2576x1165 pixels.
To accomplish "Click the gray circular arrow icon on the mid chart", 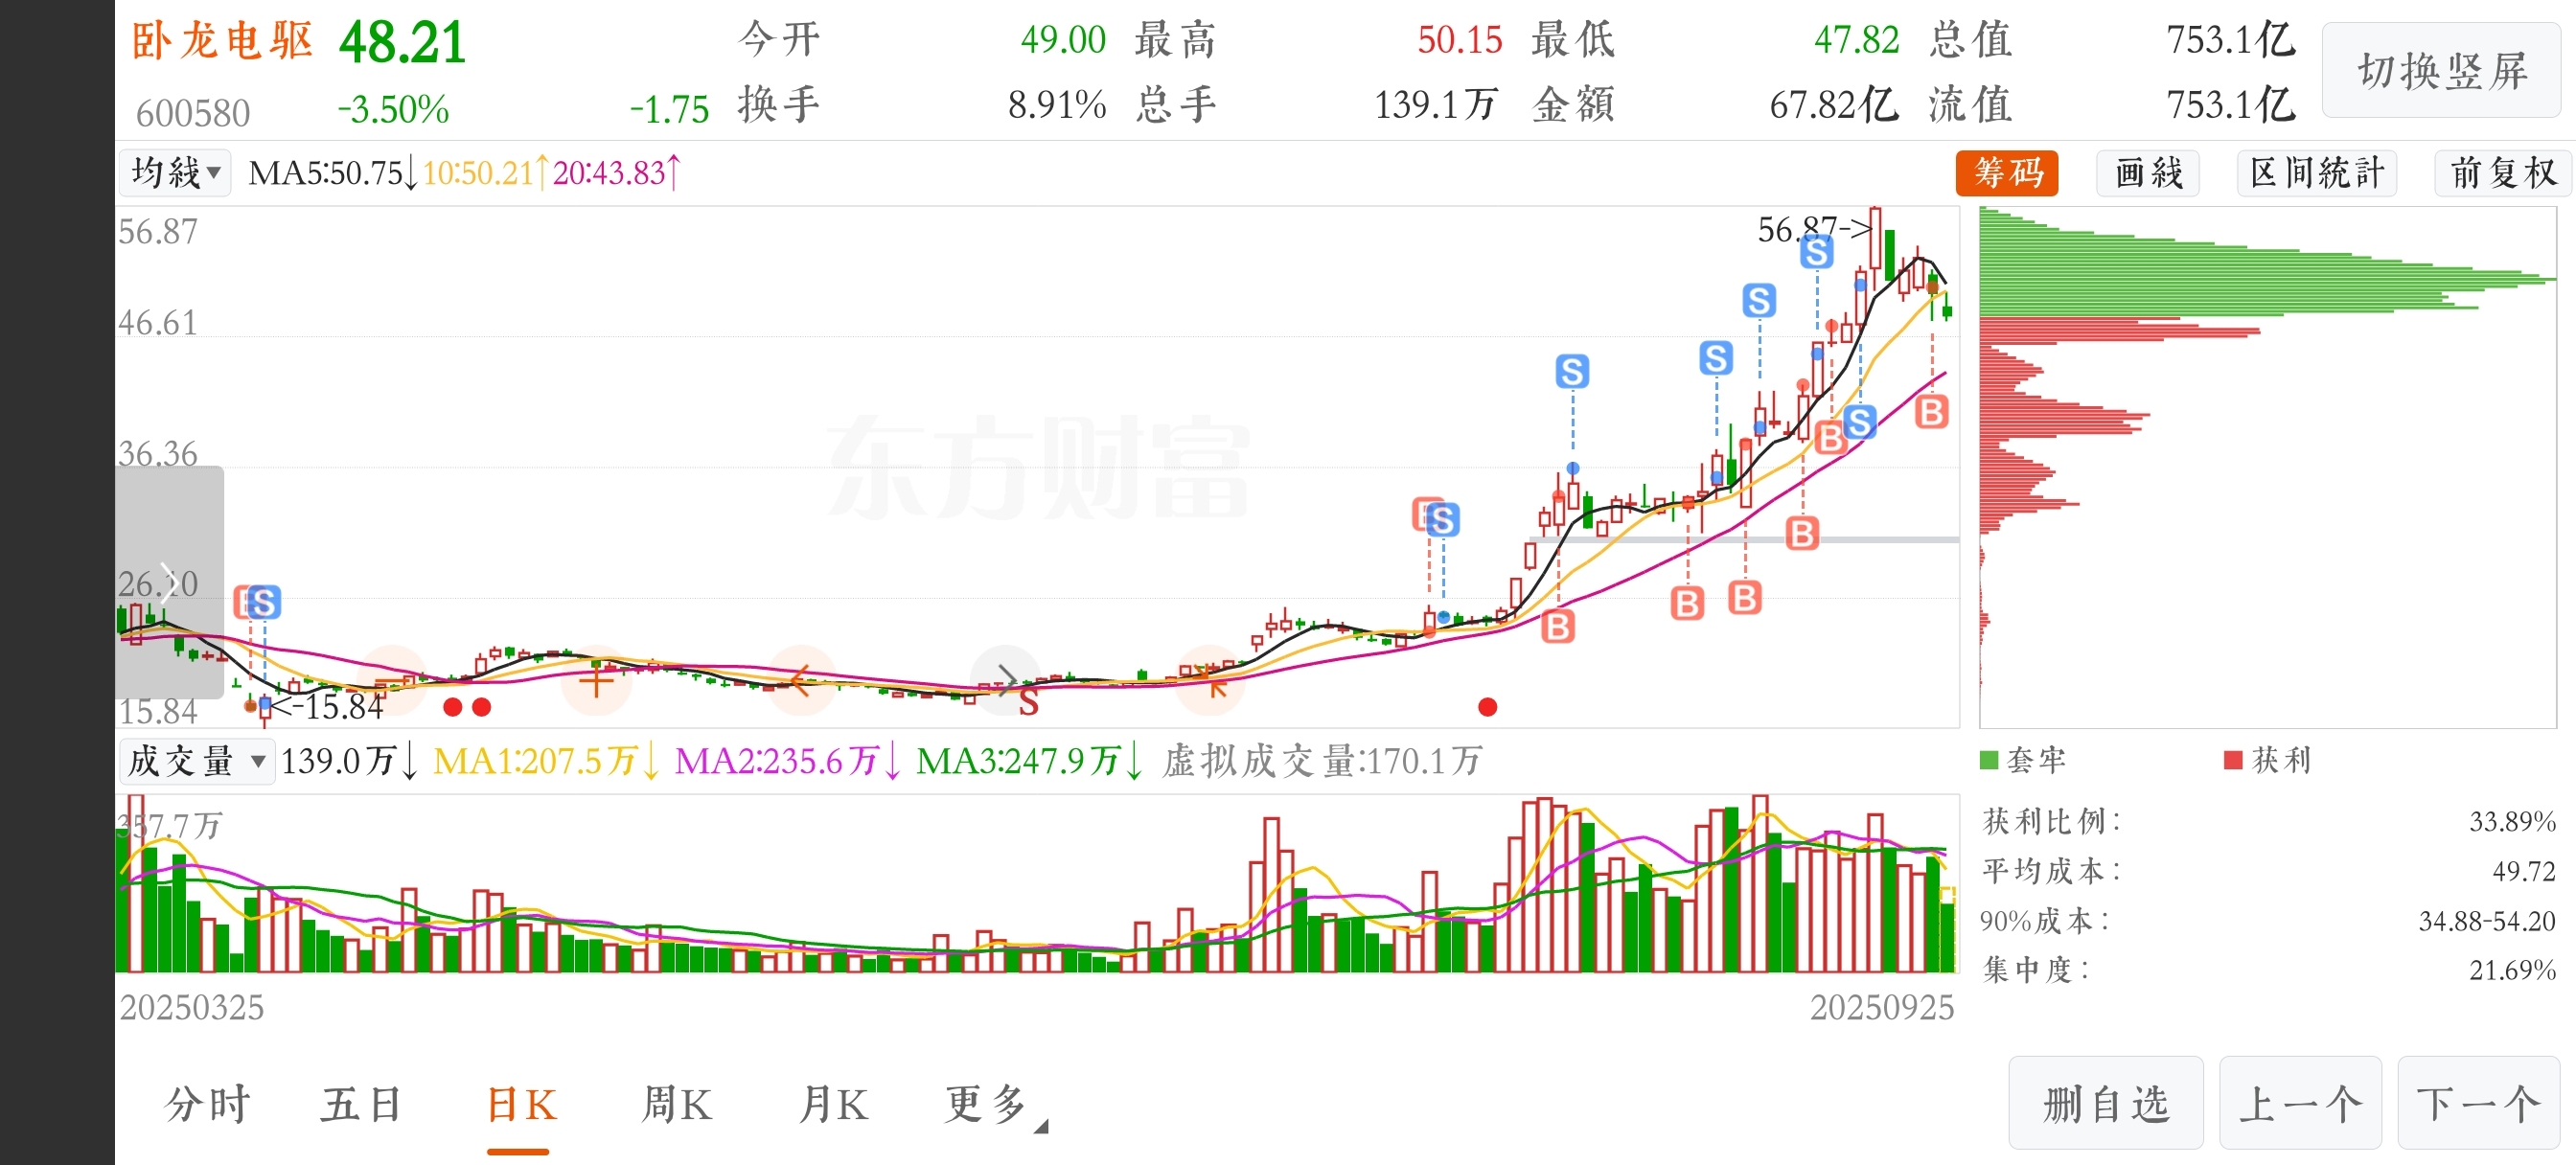I will click(x=1005, y=680).
